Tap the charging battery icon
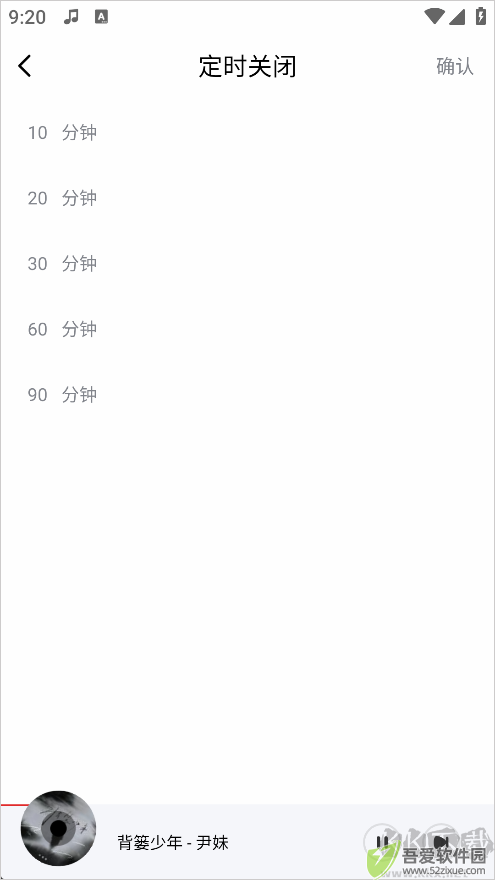Image resolution: width=495 pixels, height=880 pixels. [x=480, y=16]
